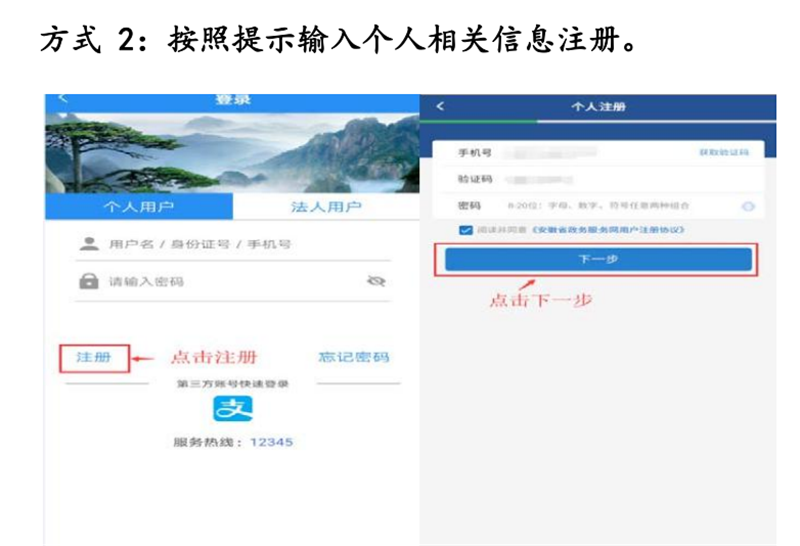Open the 忘记密码 link
Viewport: 800px width, 546px height.
coord(354,357)
